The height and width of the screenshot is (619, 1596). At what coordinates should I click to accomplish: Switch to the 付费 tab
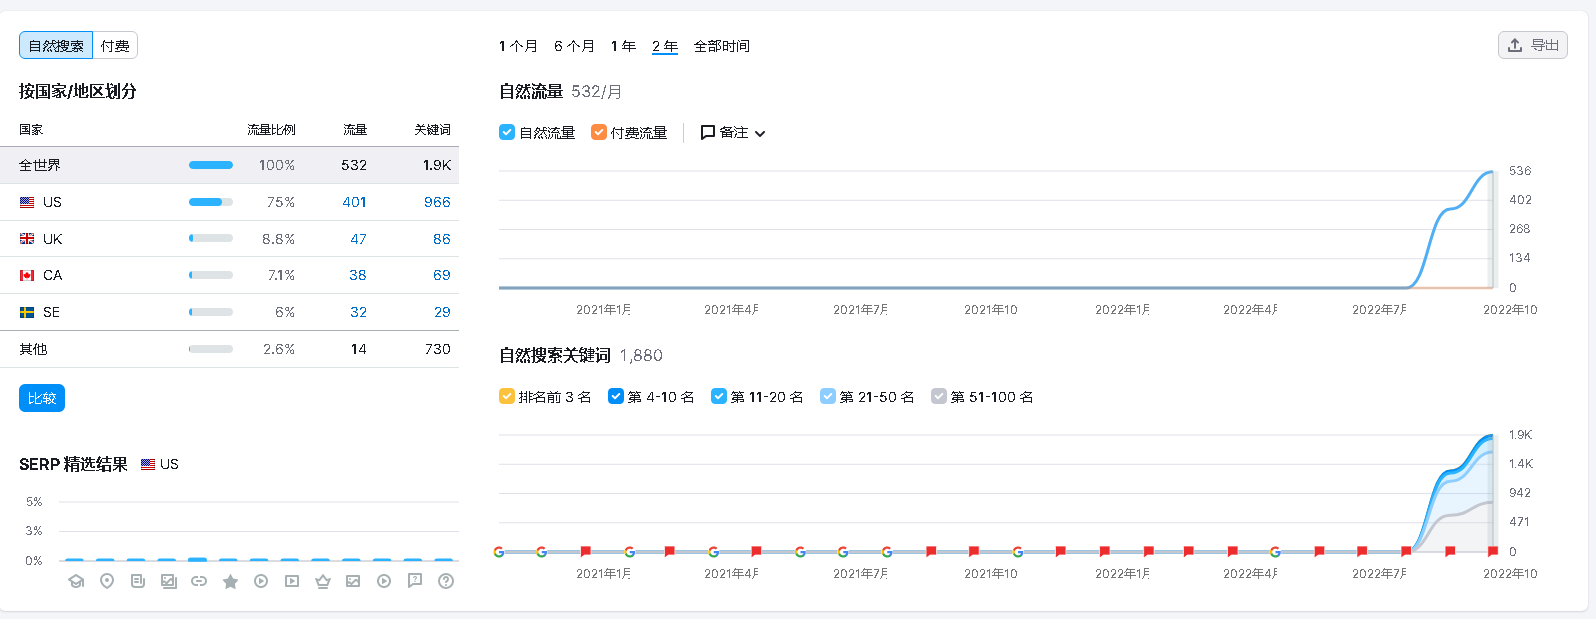tap(115, 45)
